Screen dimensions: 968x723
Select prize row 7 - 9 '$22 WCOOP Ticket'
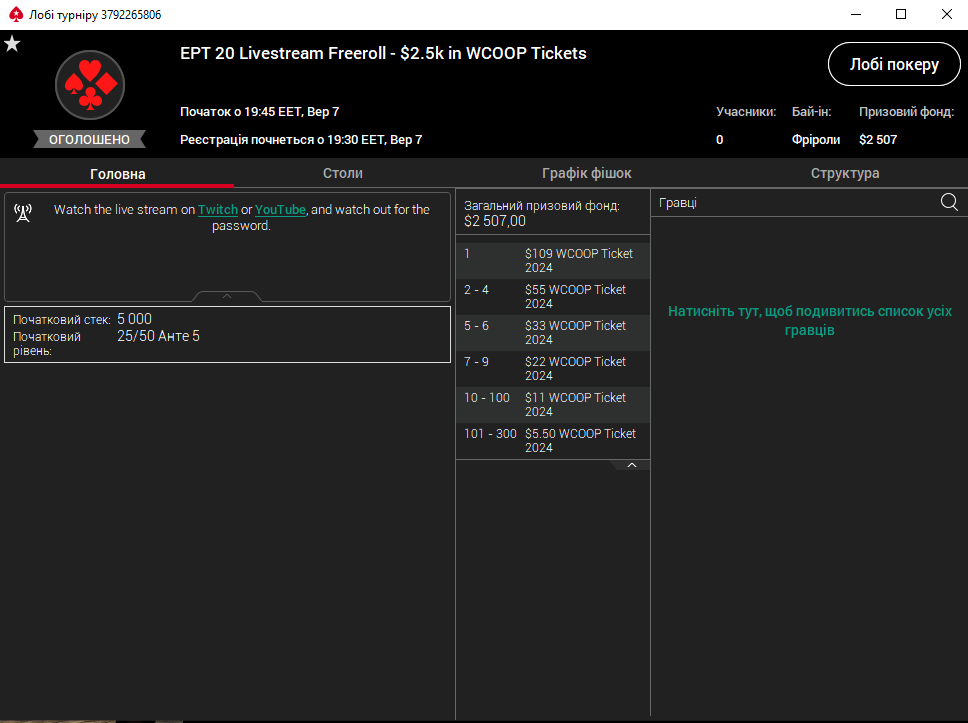click(553, 369)
